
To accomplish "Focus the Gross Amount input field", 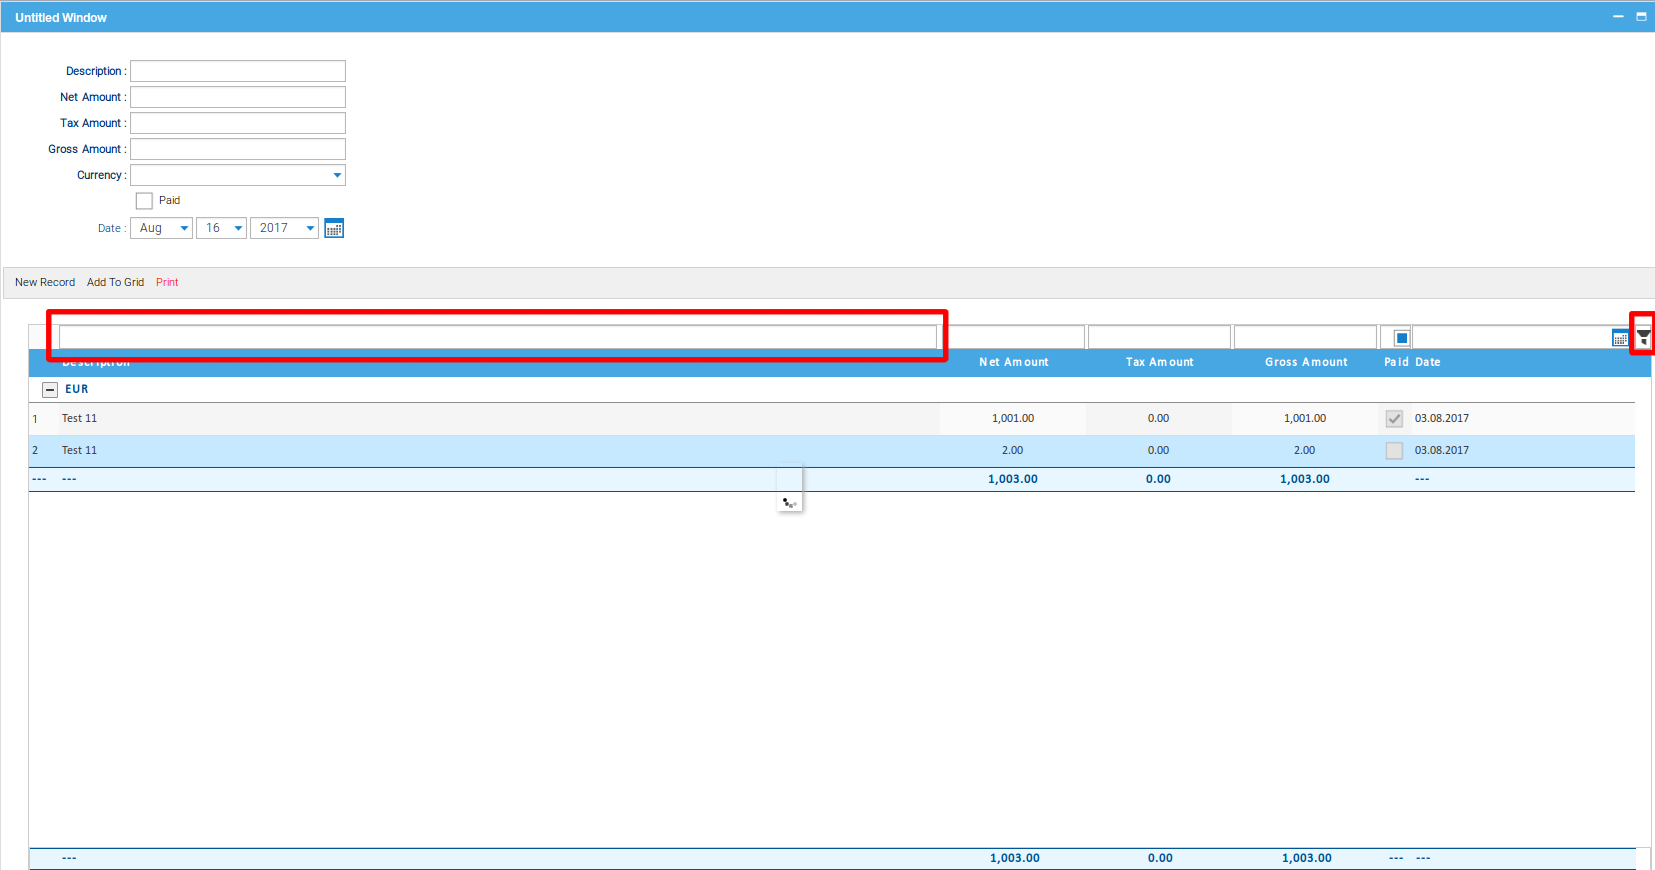I will 238,149.
